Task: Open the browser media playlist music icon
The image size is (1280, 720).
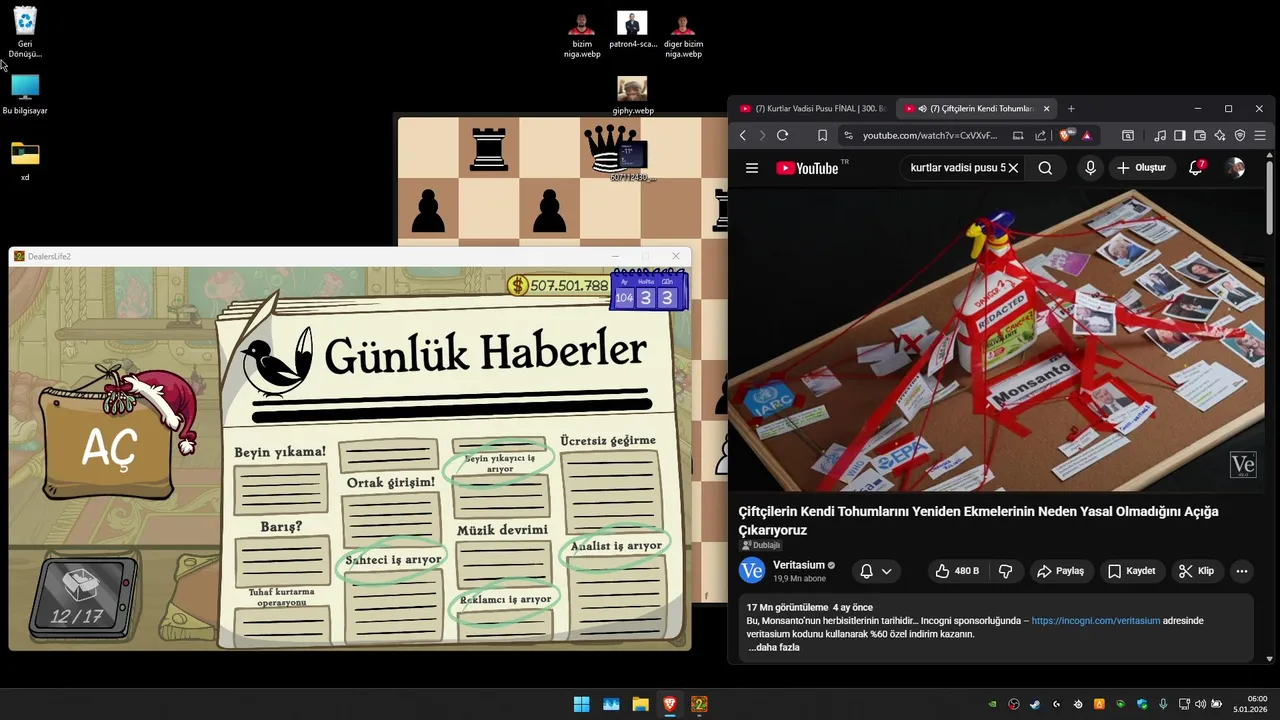Action: pos(1160,135)
